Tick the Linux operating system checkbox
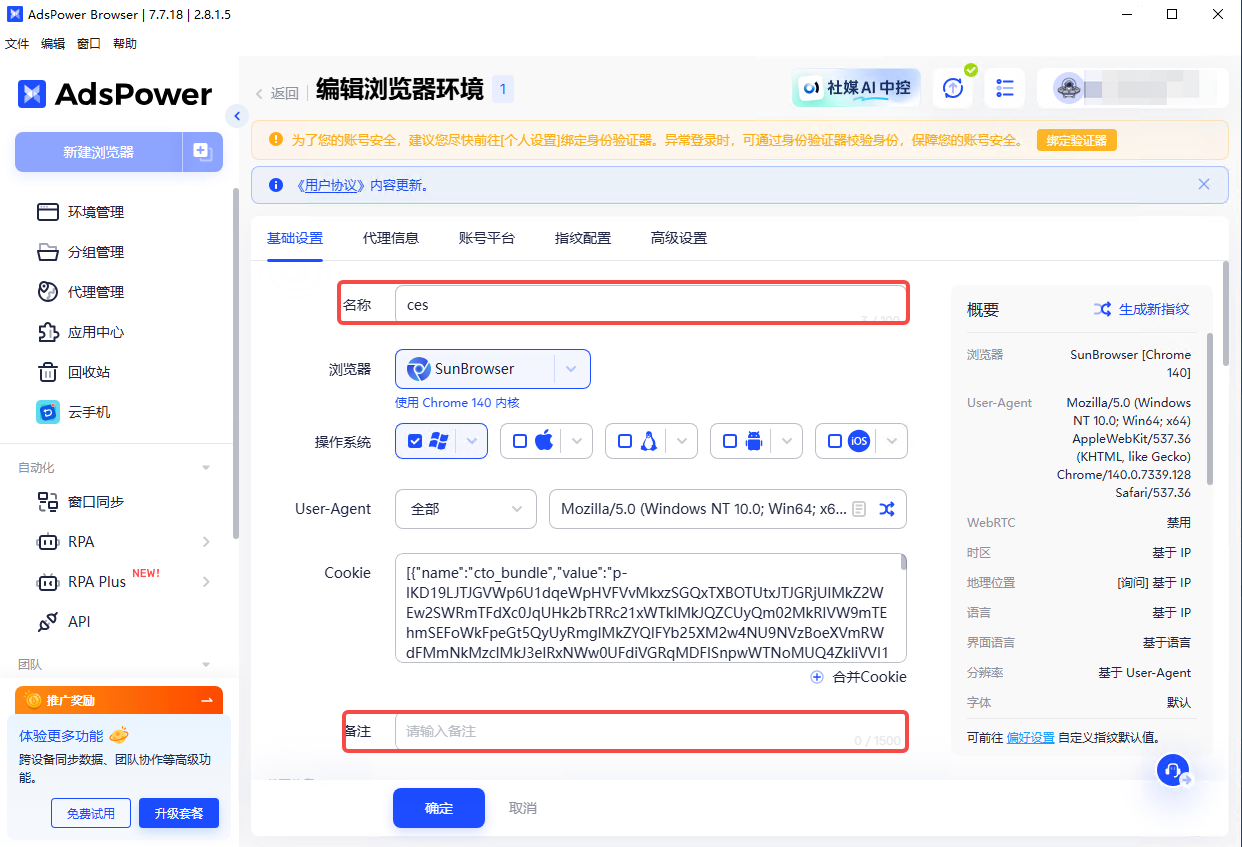The height and width of the screenshot is (847, 1242). tap(625, 441)
